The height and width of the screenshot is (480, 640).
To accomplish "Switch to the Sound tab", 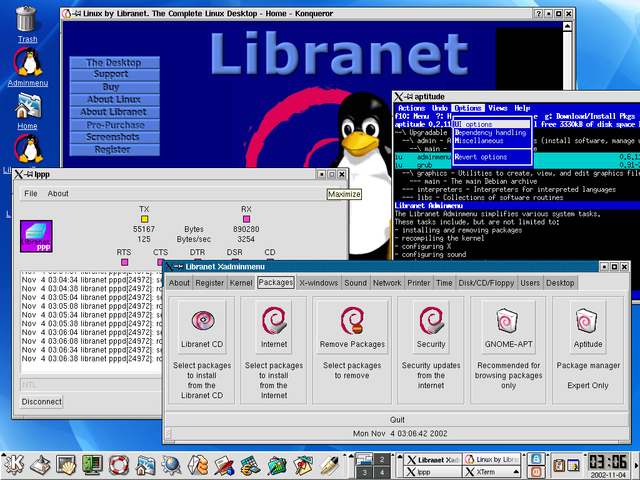I will tap(355, 283).
